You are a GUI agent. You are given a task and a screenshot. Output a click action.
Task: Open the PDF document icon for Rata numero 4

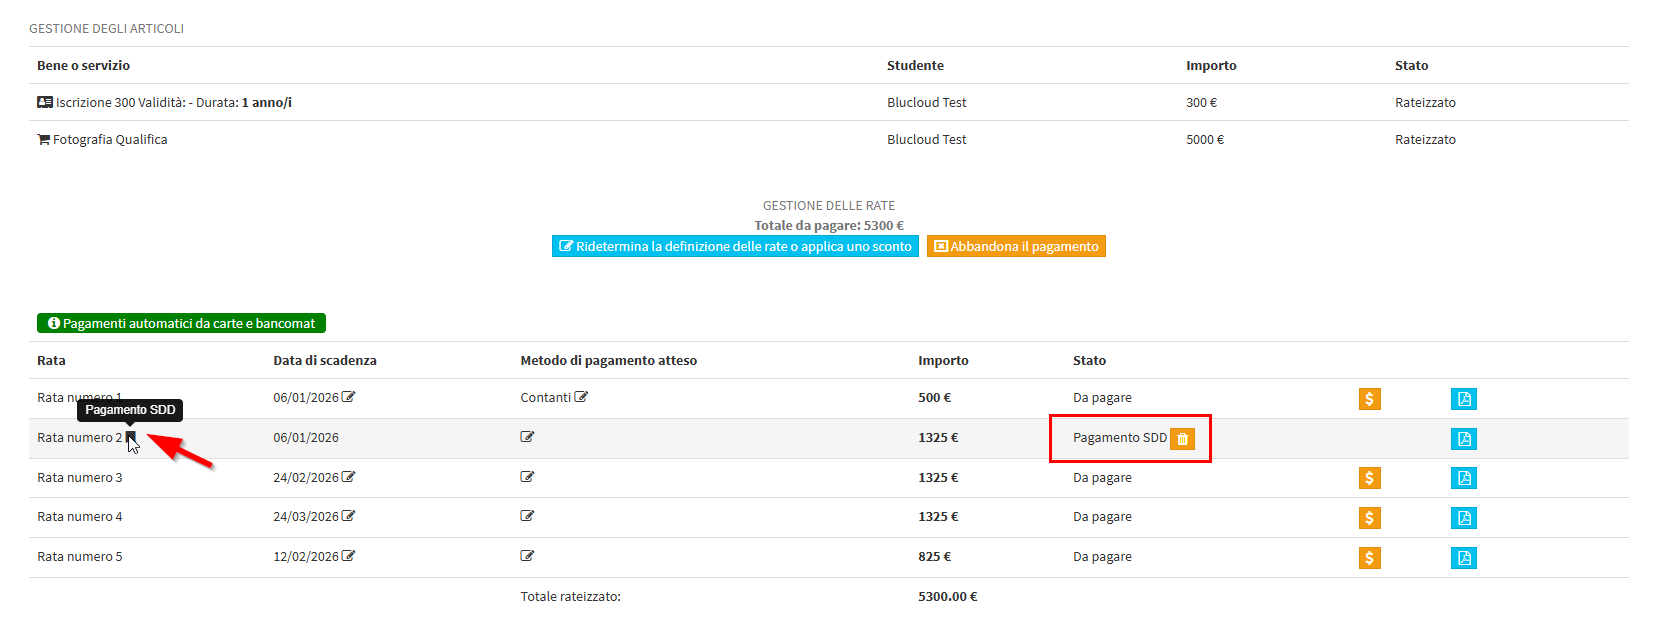click(x=1463, y=518)
